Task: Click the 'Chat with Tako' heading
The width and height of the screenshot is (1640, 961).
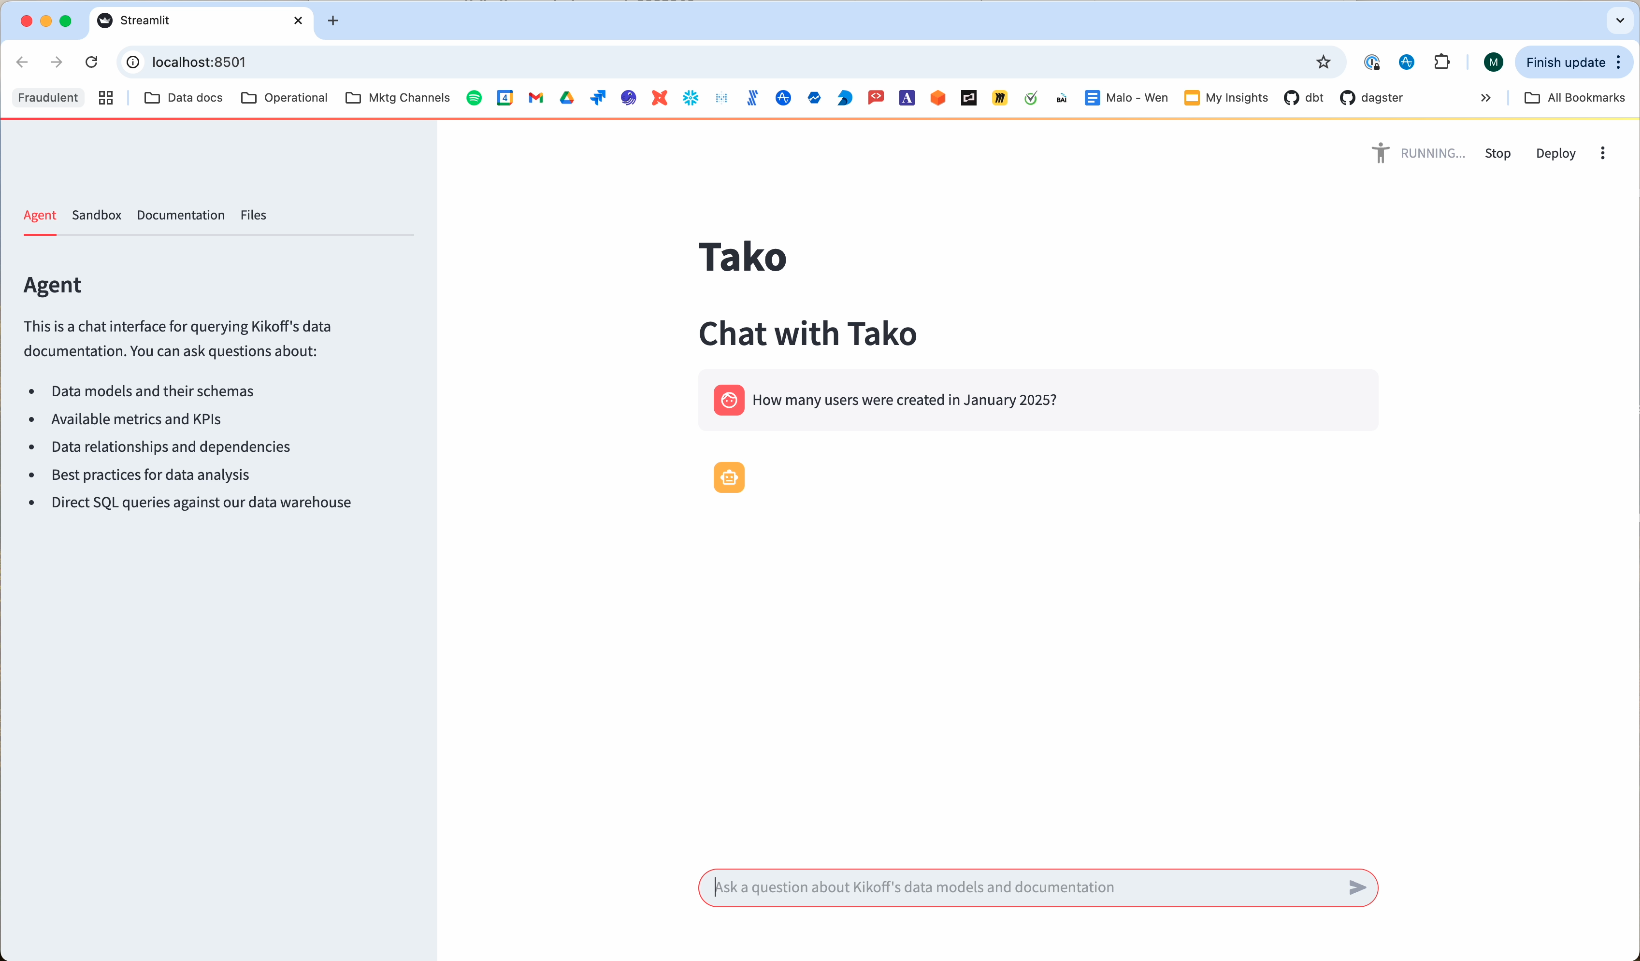Action: tap(808, 334)
